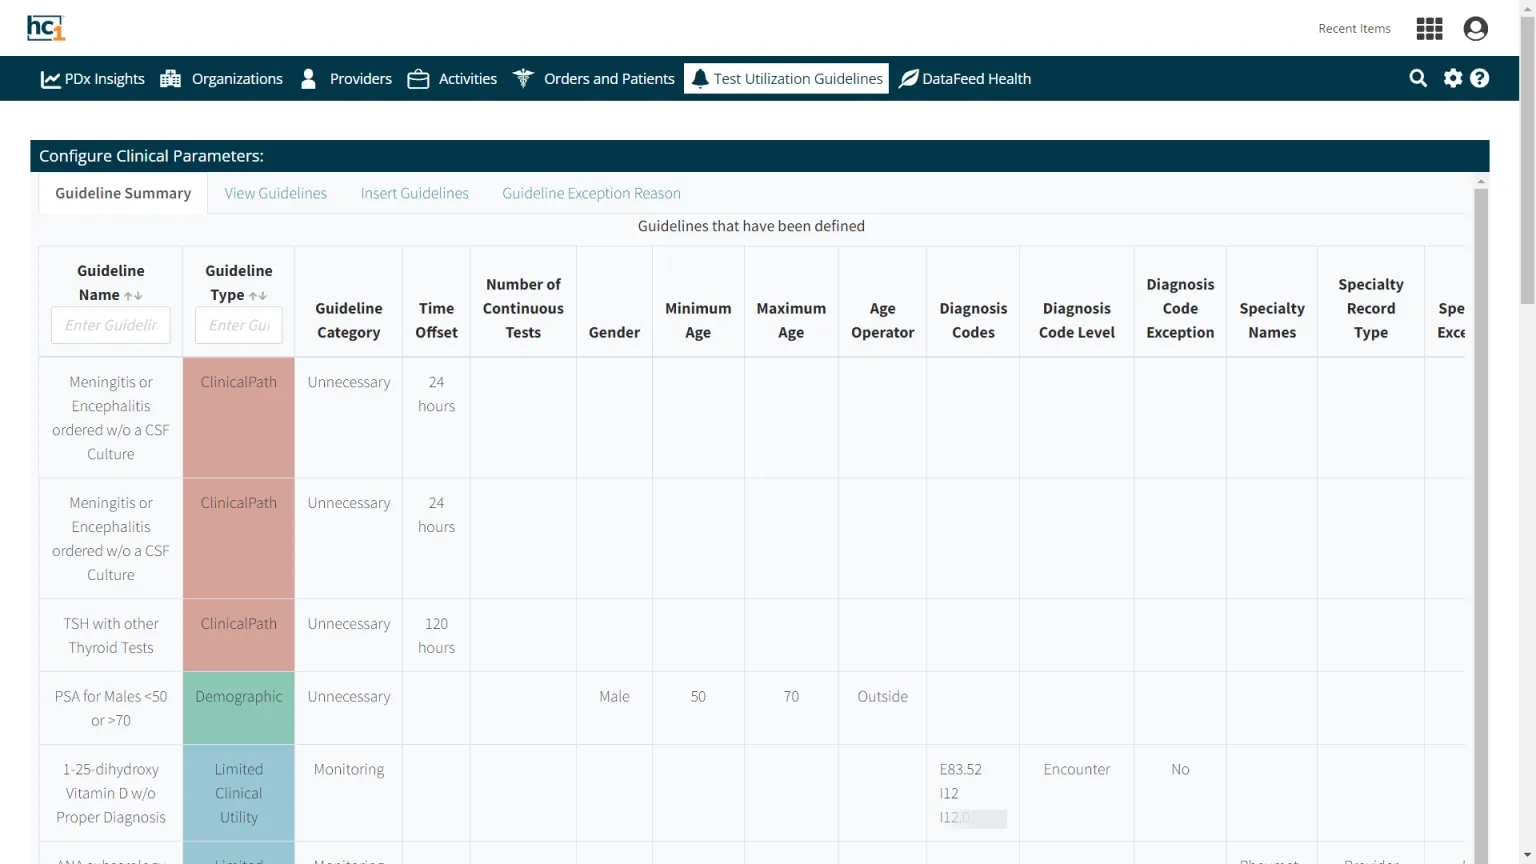Toggle descending sort on Guideline Type column
This screenshot has width=1536, height=864.
[262, 296]
